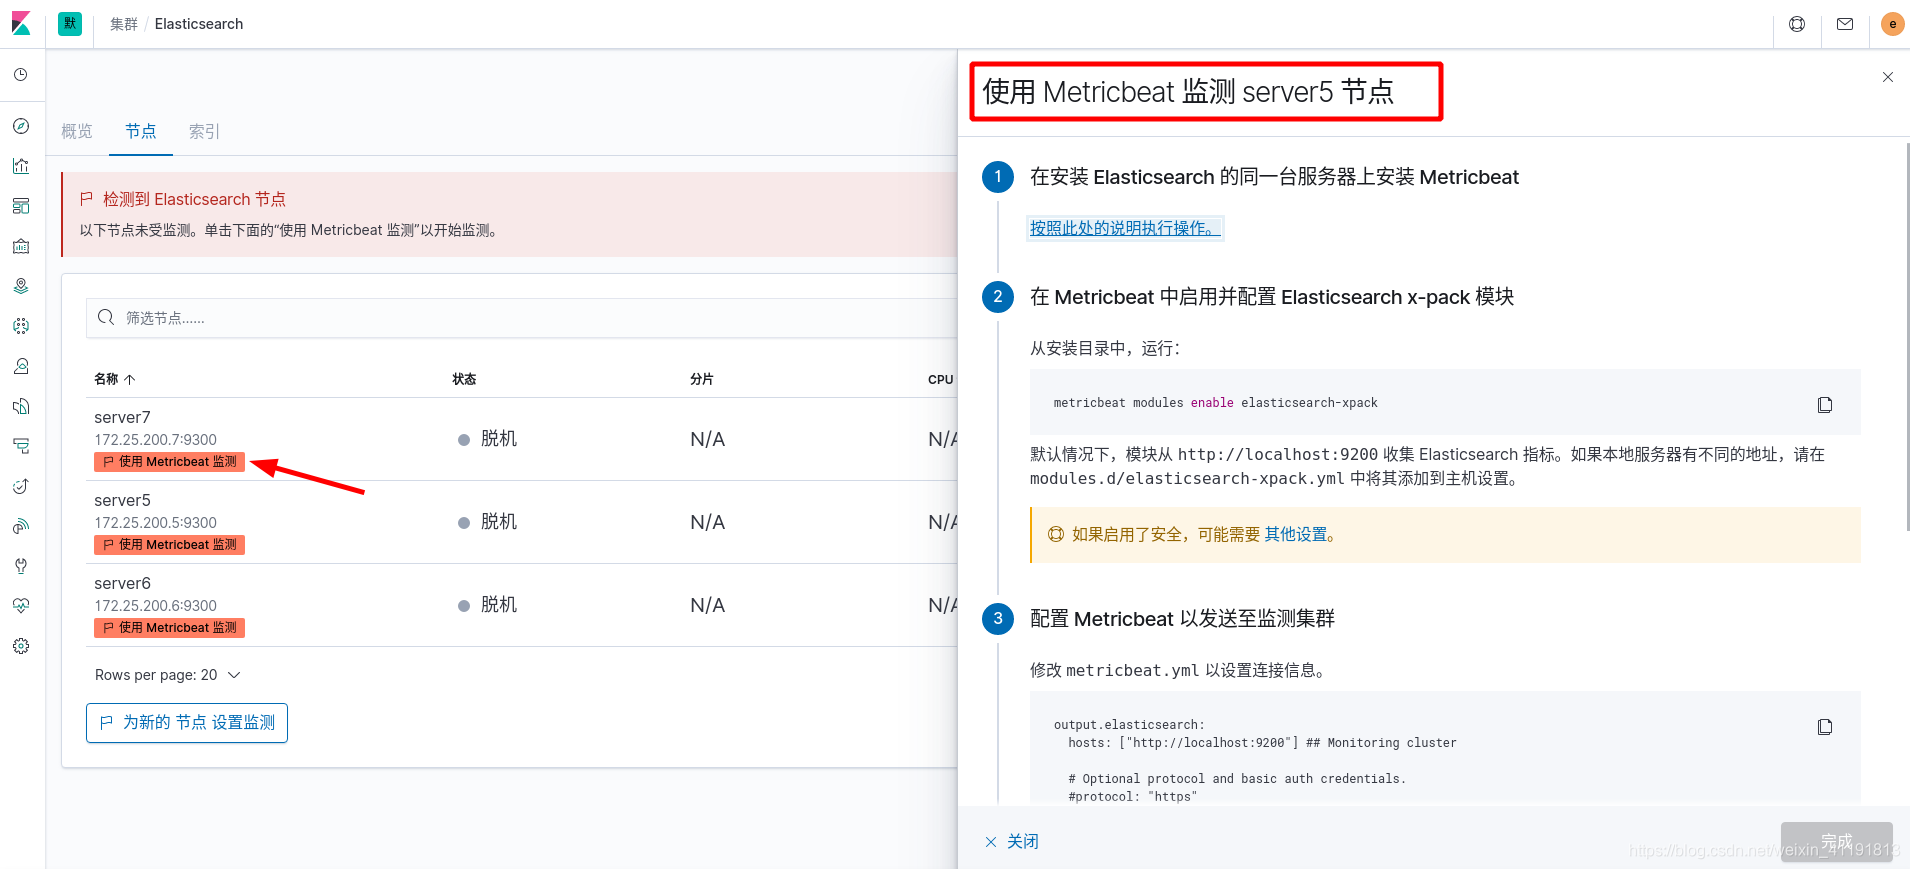This screenshot has height=869, width=1910.
Task: Sort by the CPU column header
Action: point(941,379)
